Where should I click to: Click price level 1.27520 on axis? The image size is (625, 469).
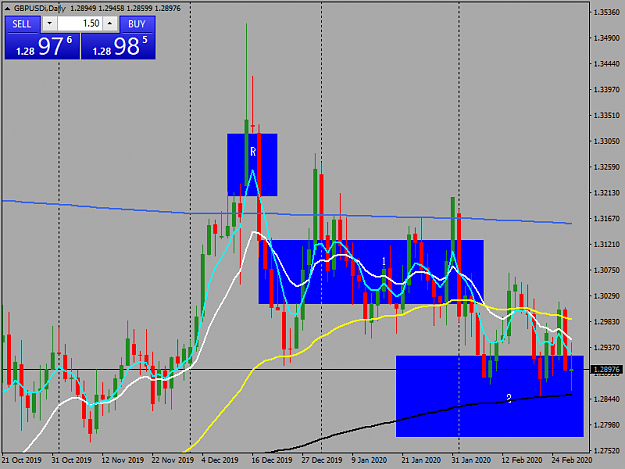click(x=607, y=451)
